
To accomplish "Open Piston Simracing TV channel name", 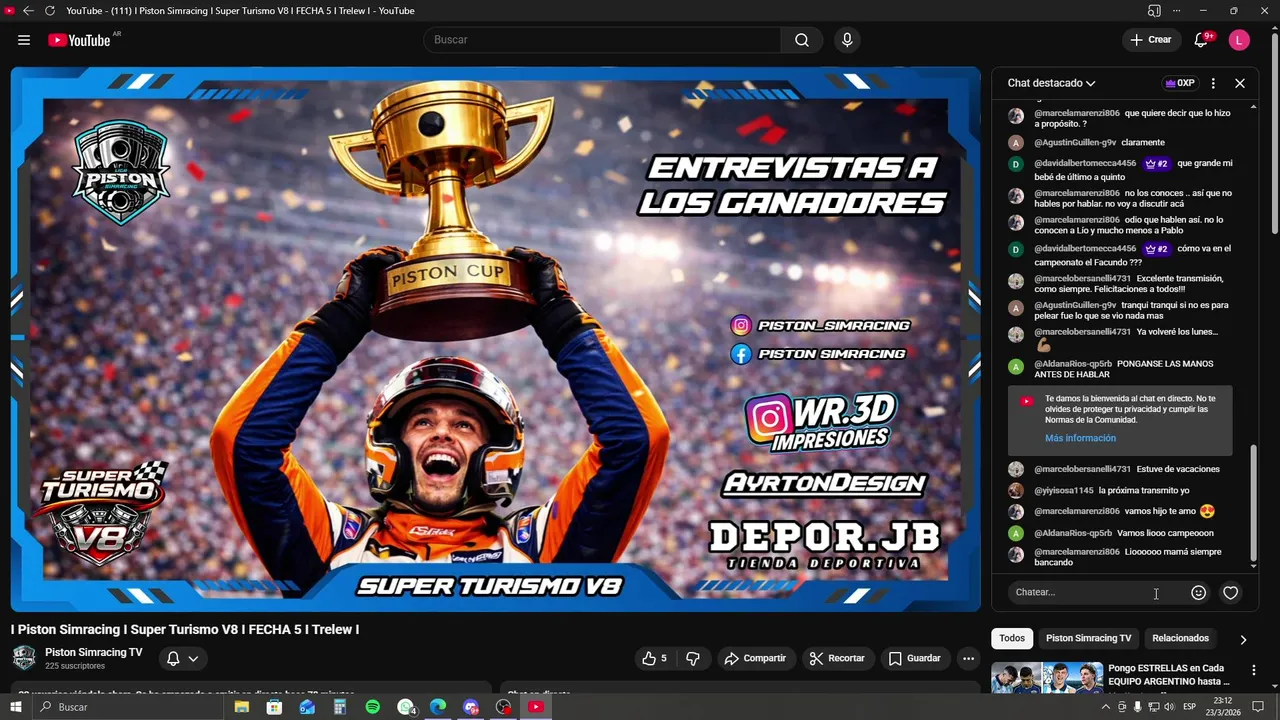I will 94,652.
